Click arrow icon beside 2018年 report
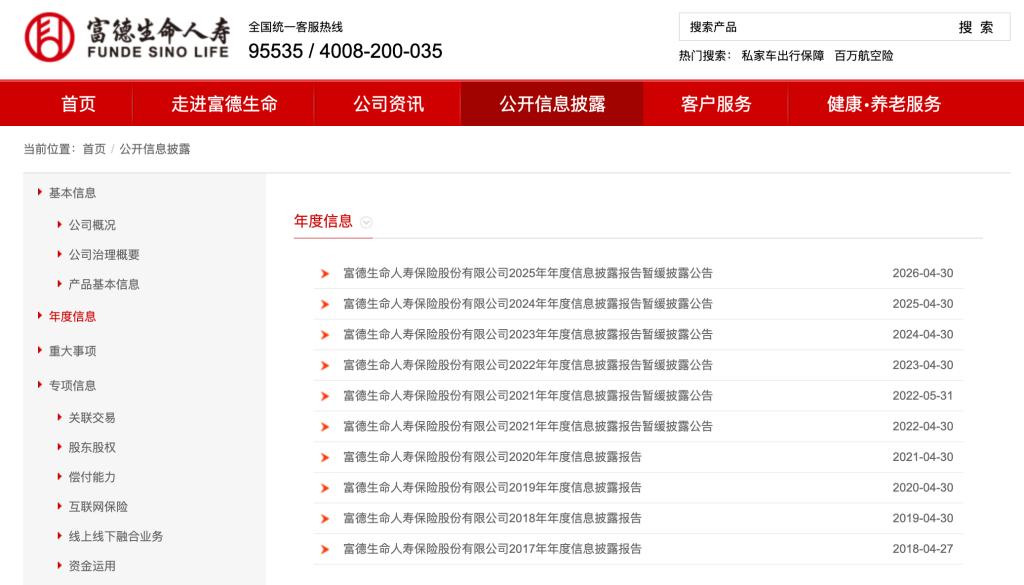 pos(325,519)
